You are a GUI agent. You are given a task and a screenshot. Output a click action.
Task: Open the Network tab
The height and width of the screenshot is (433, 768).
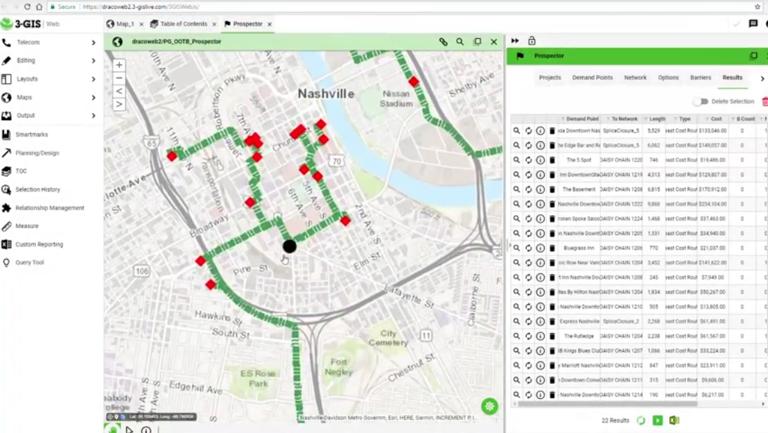coord(635,77)
